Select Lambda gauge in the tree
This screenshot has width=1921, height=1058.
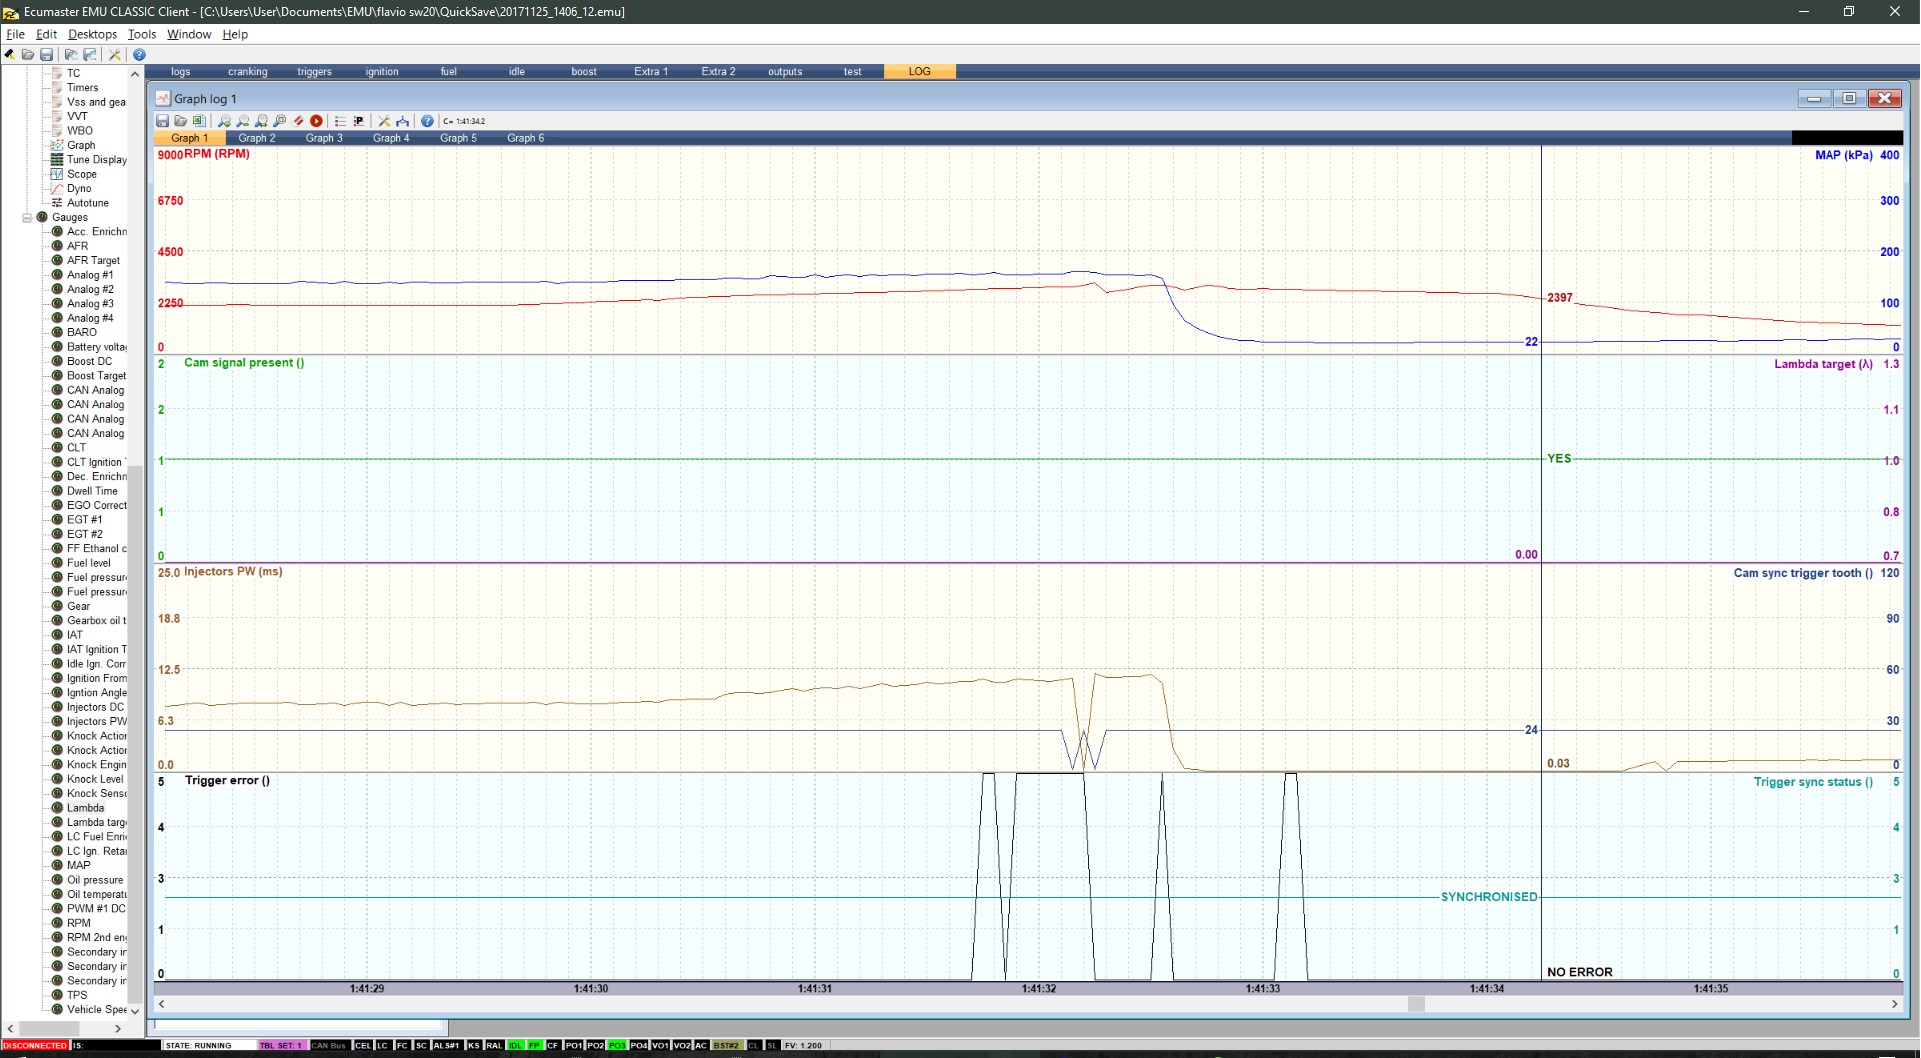85,808
